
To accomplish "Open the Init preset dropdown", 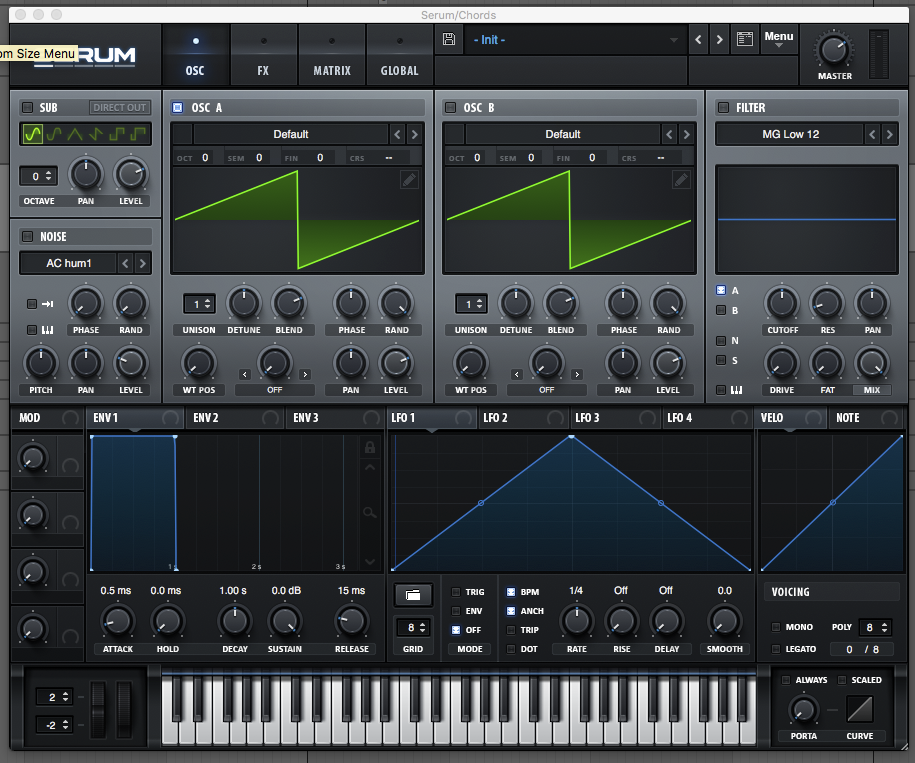I will (575, 40).
